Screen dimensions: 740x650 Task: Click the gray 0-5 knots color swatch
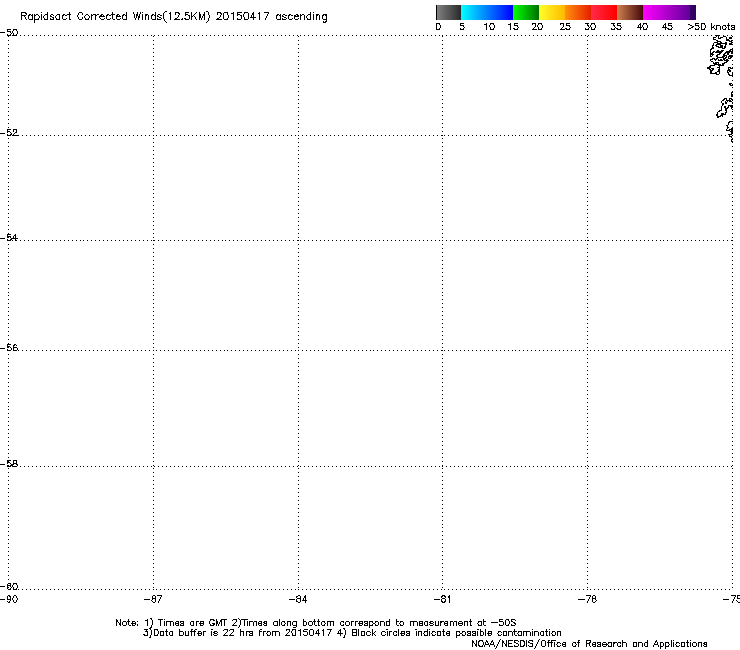click(448, 12)
